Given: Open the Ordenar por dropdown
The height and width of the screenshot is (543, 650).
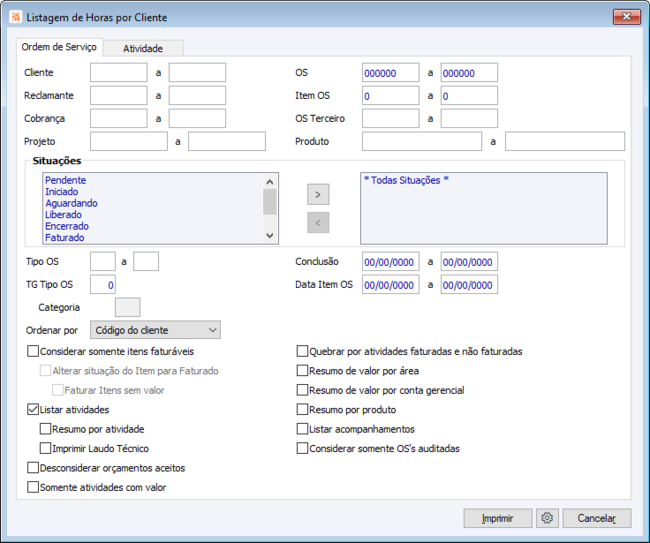Looking at the screenshot, I should click(155, 330).
